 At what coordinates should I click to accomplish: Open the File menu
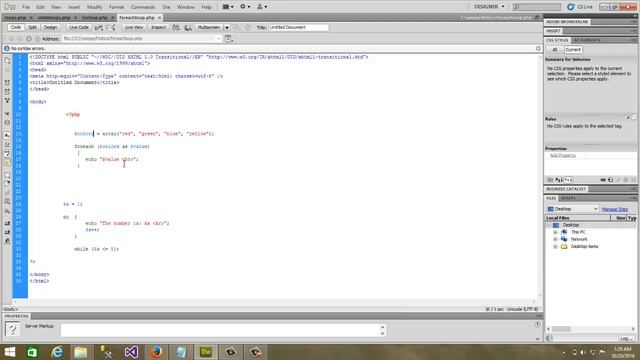click(26, 7)
